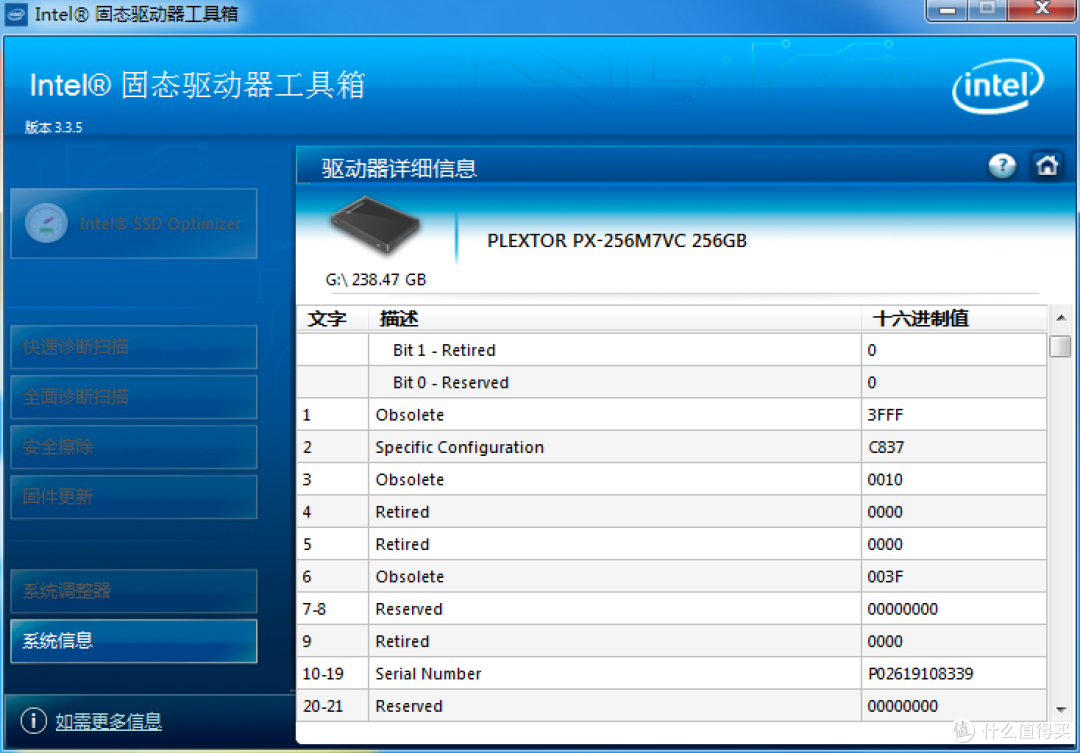Select the Specific Configuration table row

pyautogui.click(x=600, y=447)
